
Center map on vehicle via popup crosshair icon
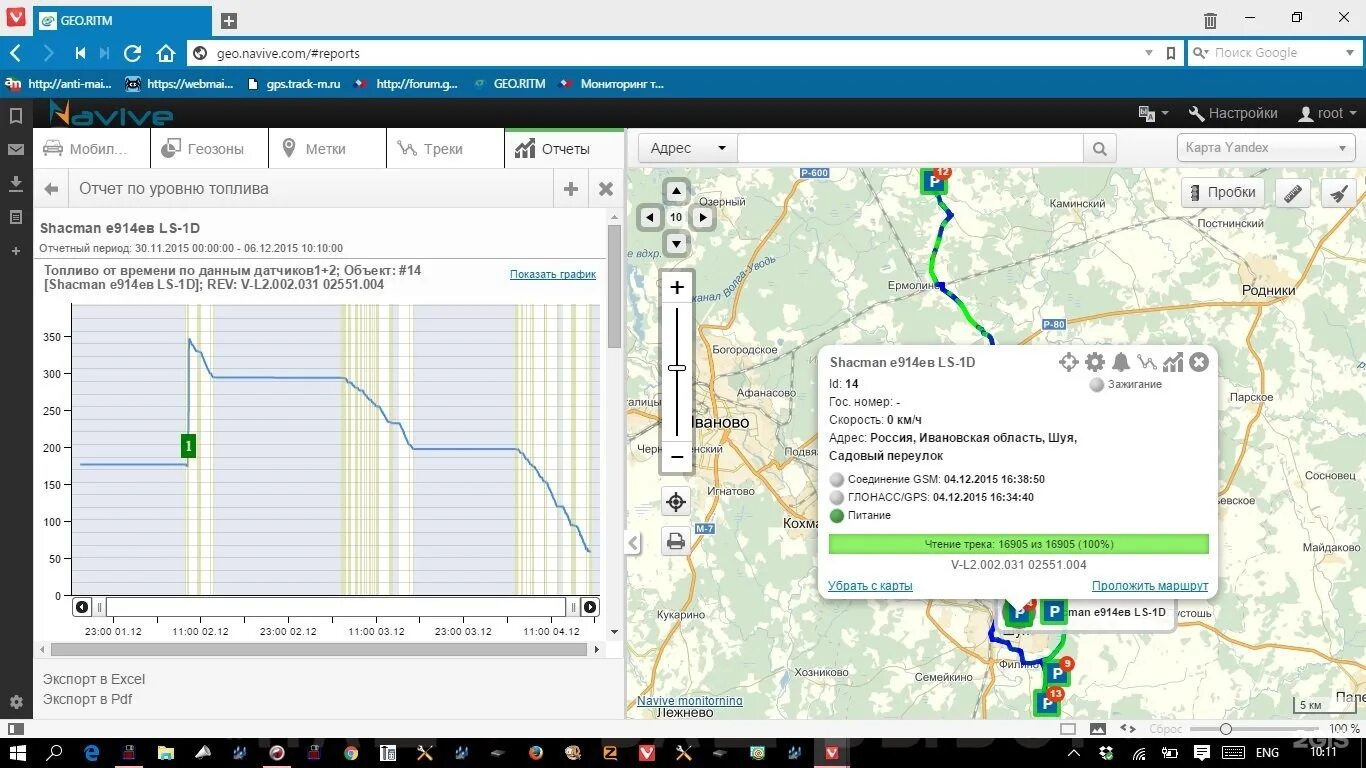tap(1068, 362)
